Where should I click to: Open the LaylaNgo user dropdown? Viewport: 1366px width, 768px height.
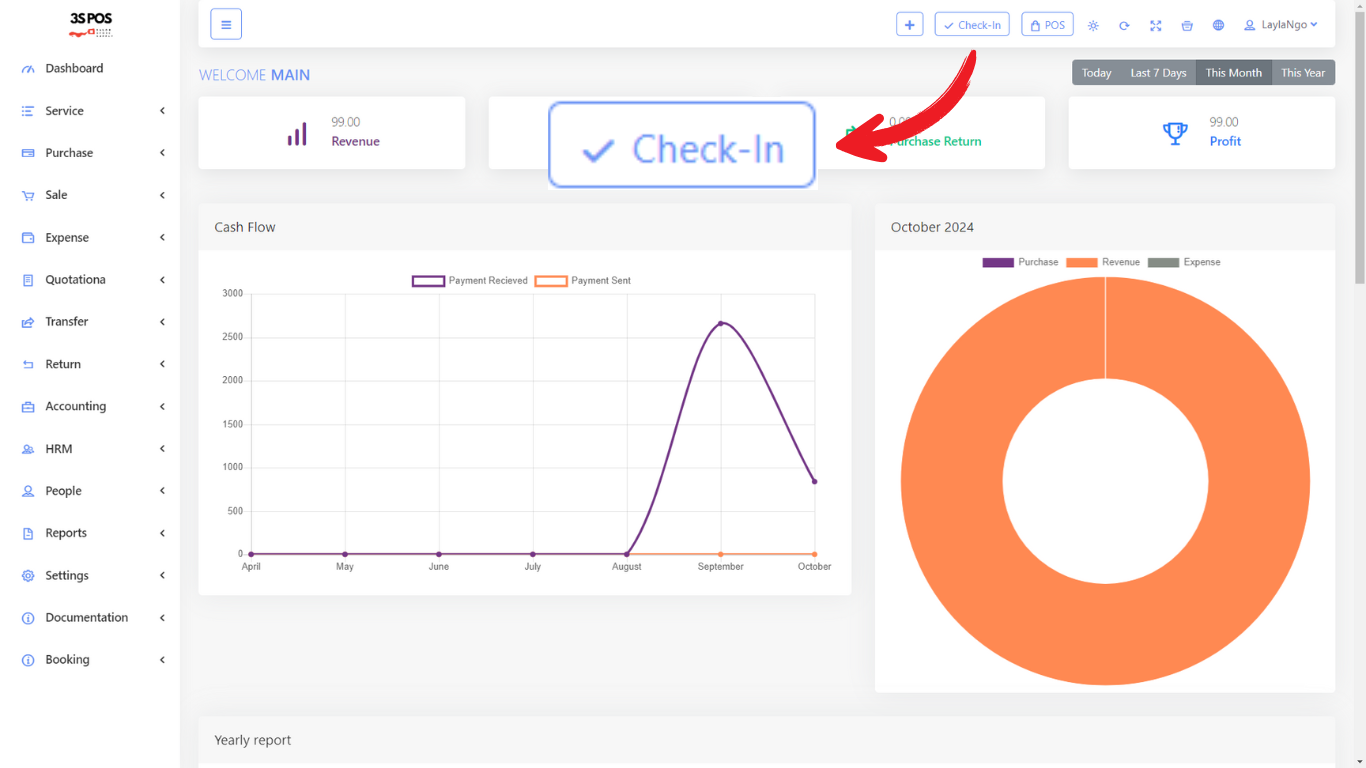[1280, 25]
